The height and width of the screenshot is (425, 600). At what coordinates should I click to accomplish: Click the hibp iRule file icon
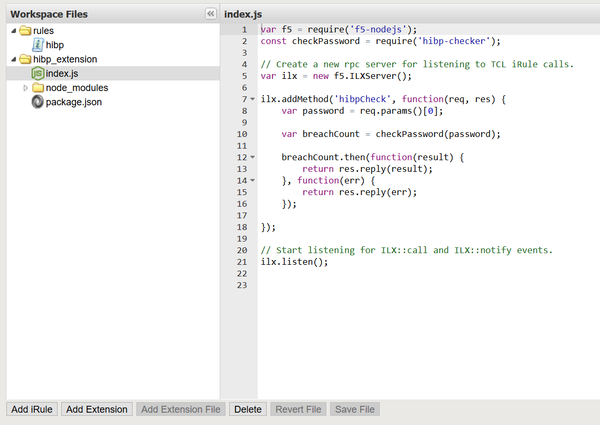[38, 45]
